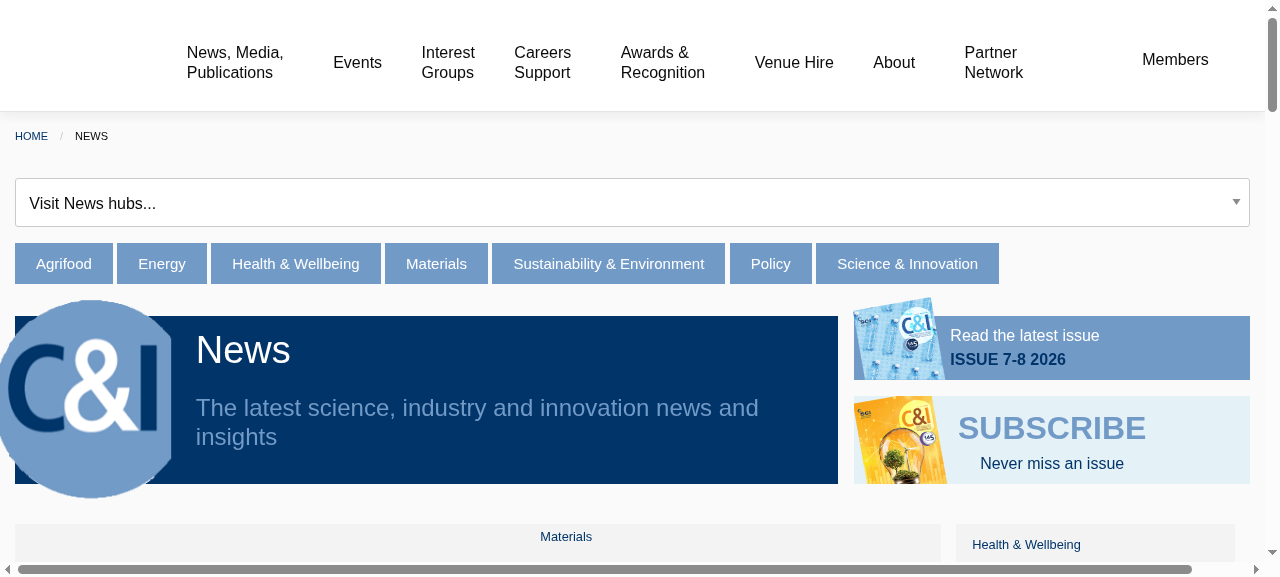Image resolution: width=1280 pixels, height=577 pixels.
Task: Click the scroll left arrow
Action: 7,570
